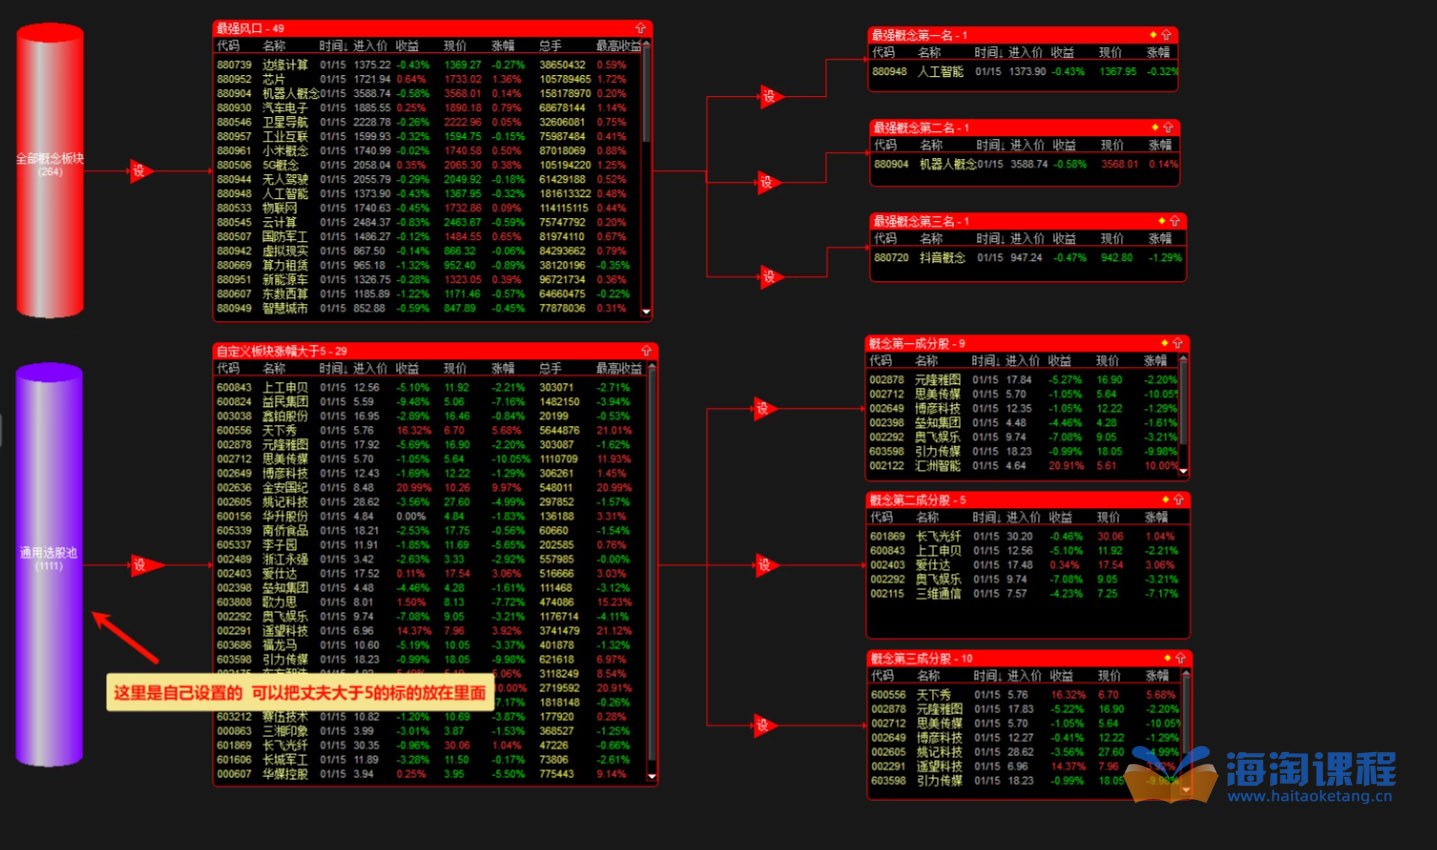Click the 设 node feeding 最强概念第一名 panel

point(769,96)
